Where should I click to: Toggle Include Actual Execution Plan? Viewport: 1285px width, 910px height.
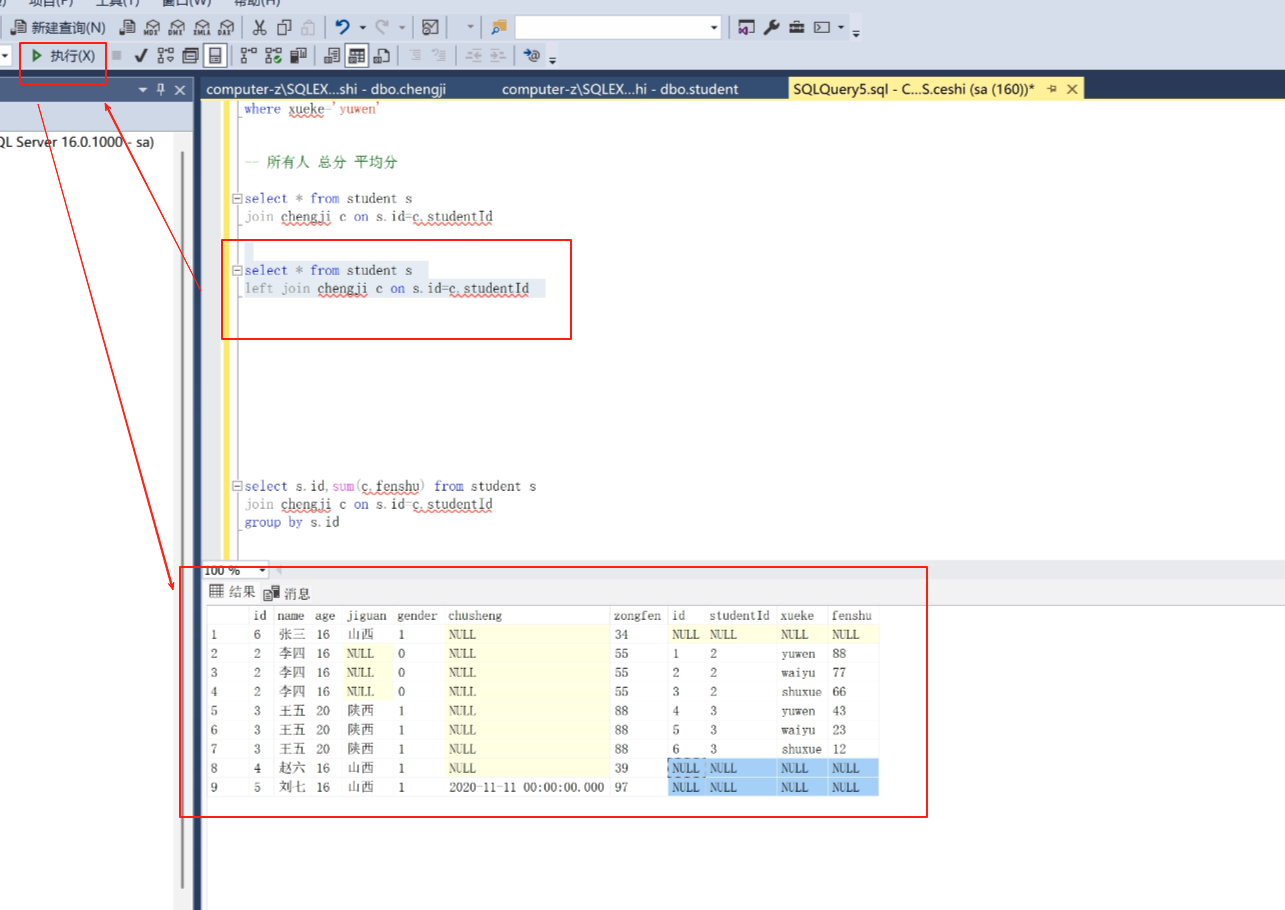[249, 56]
